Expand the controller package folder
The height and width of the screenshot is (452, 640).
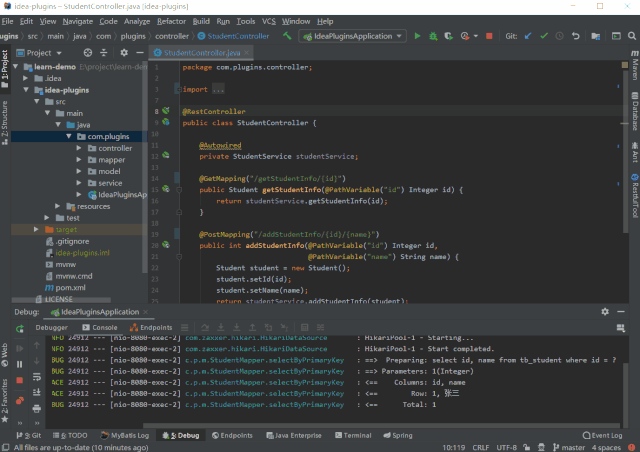click(x=79, y=148)
